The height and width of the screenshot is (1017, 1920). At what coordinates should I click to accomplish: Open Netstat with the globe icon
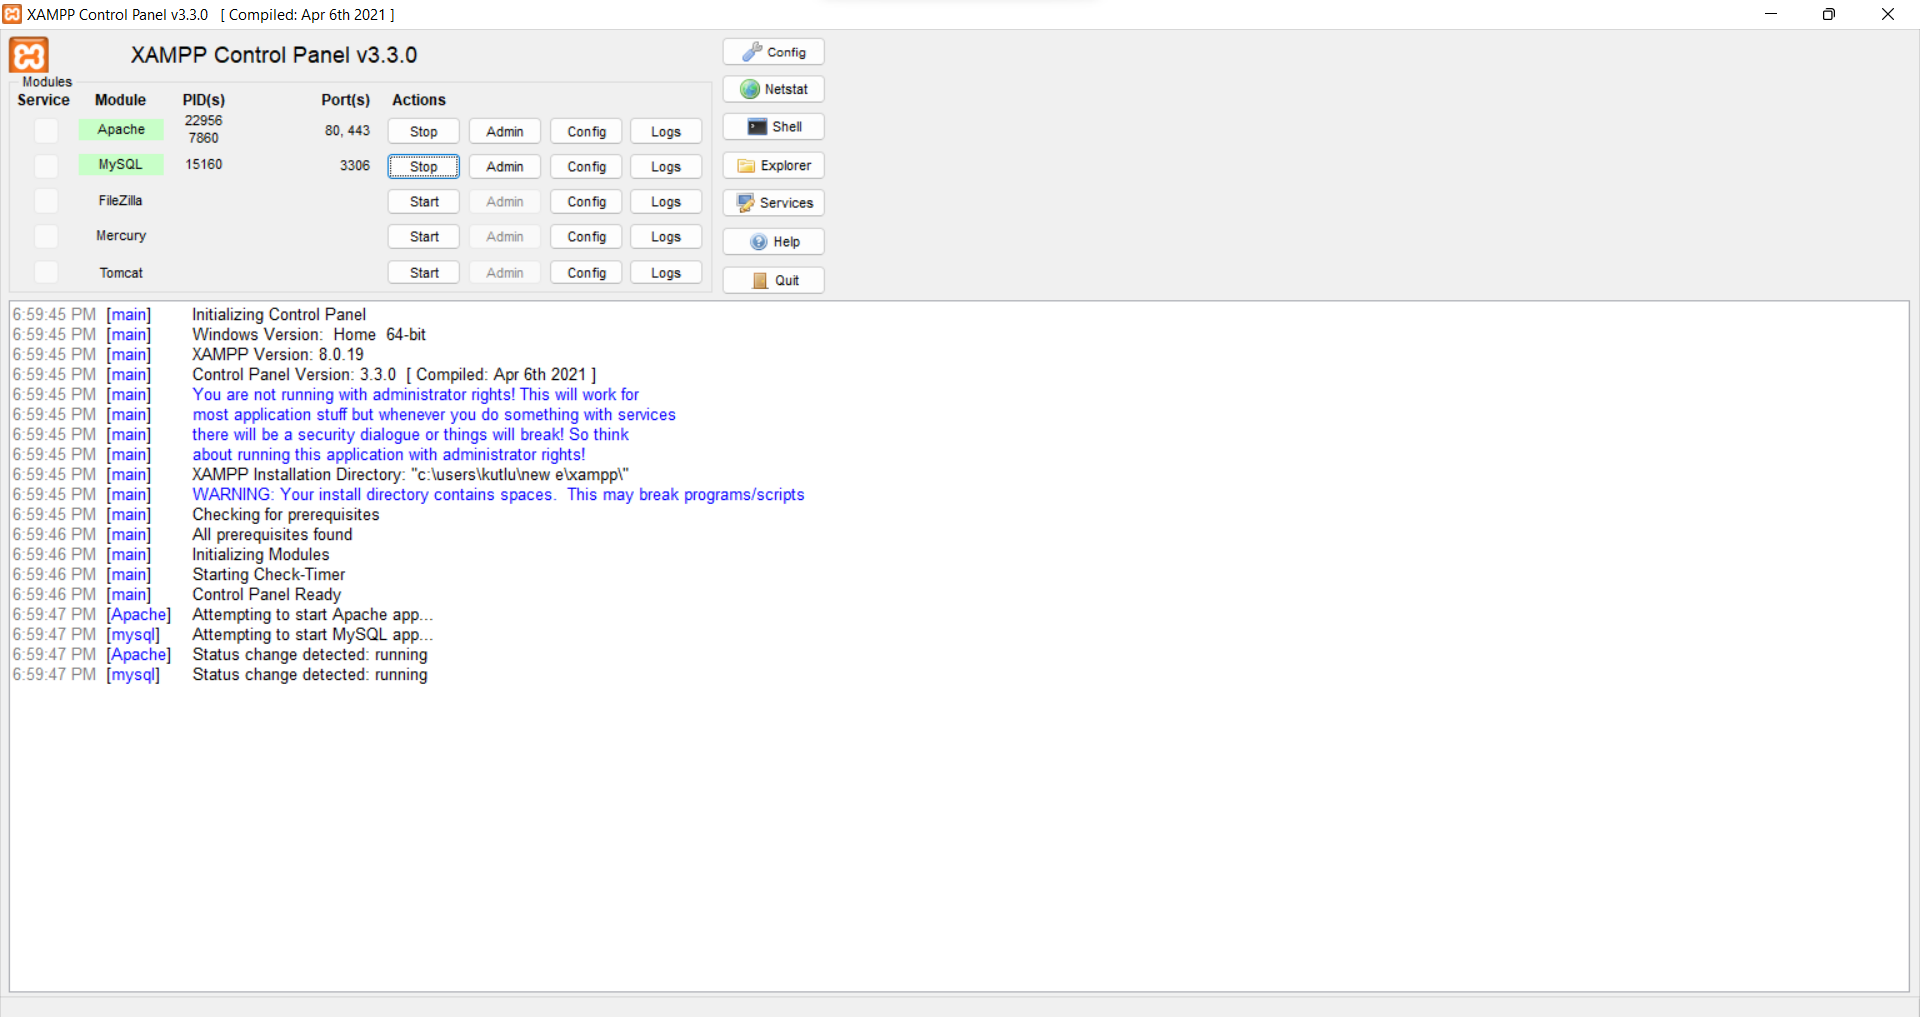point(772,89)
